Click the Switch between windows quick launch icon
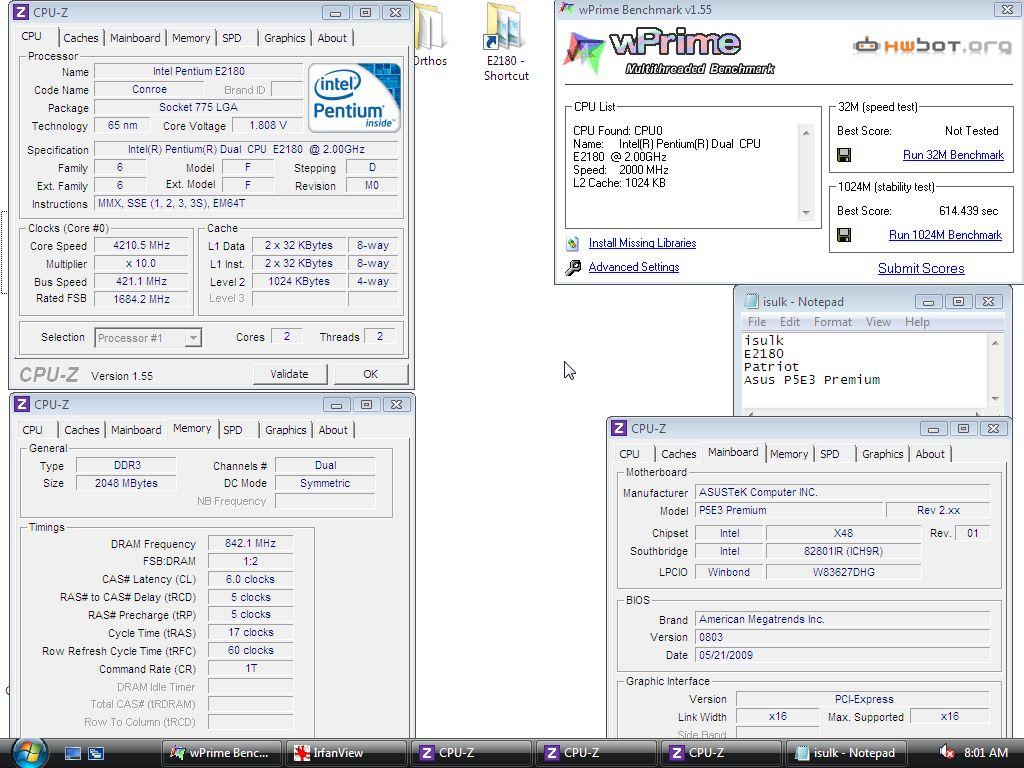1024x768 pixels. 95,754
